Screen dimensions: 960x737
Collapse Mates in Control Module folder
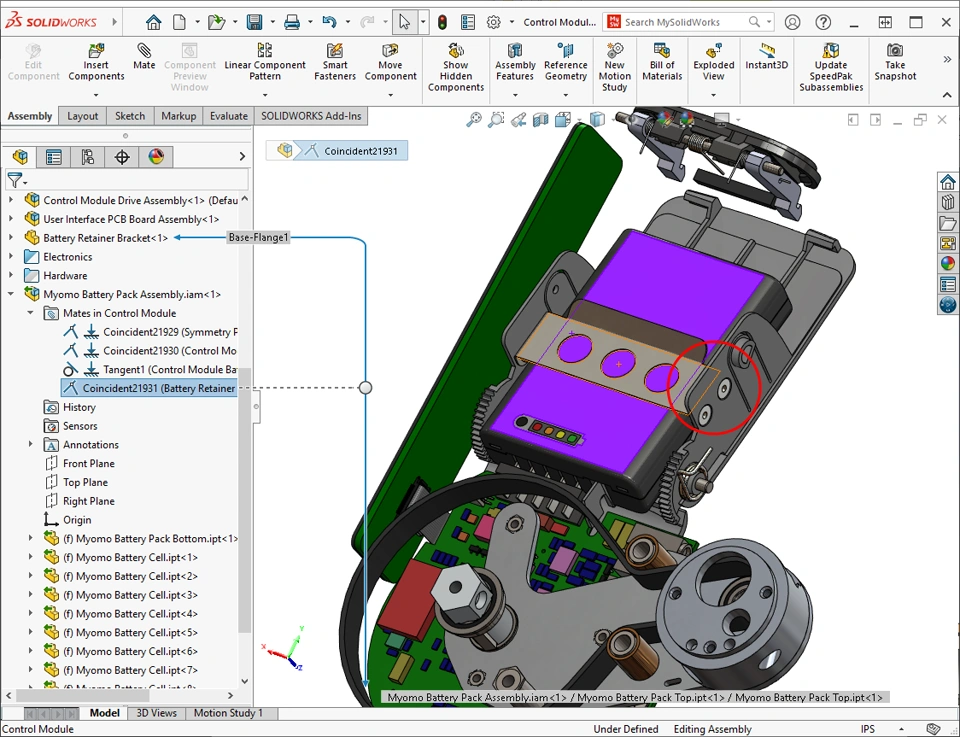point(30,313)
